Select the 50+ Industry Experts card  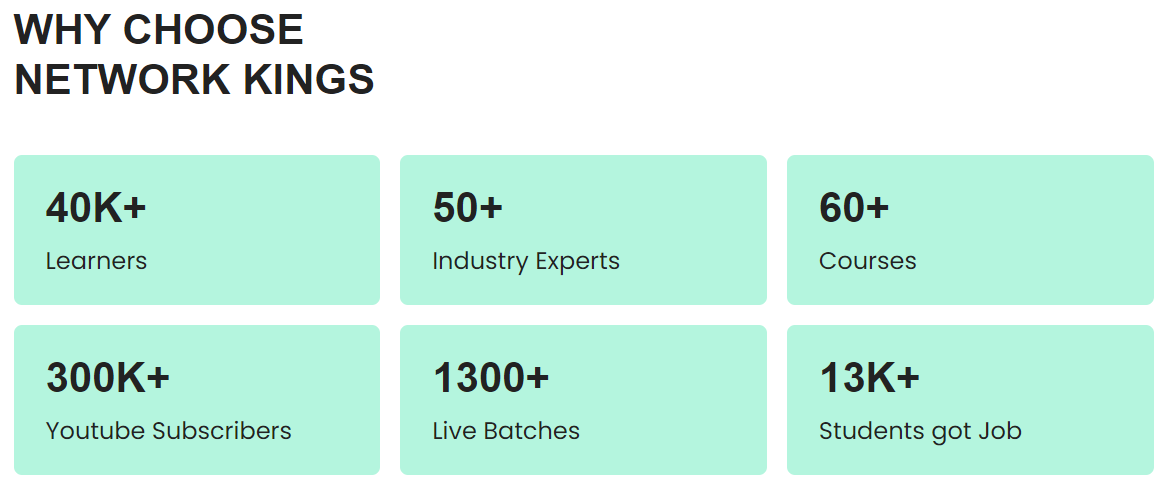584,230
